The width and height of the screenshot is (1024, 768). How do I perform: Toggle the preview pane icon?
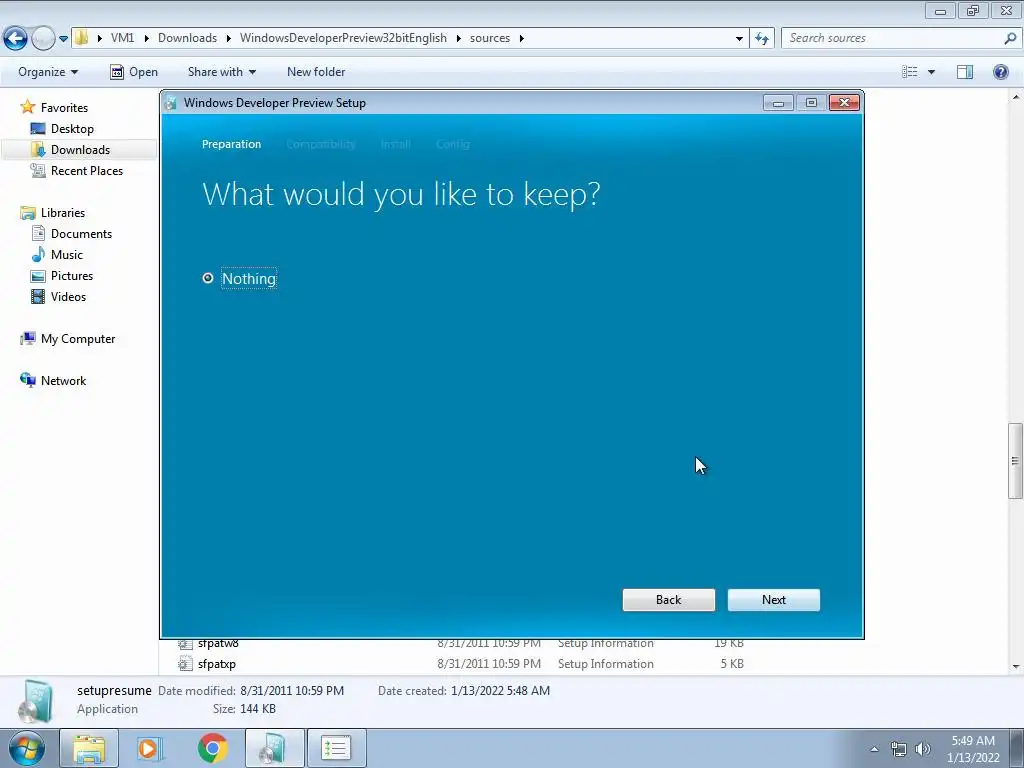965,72
